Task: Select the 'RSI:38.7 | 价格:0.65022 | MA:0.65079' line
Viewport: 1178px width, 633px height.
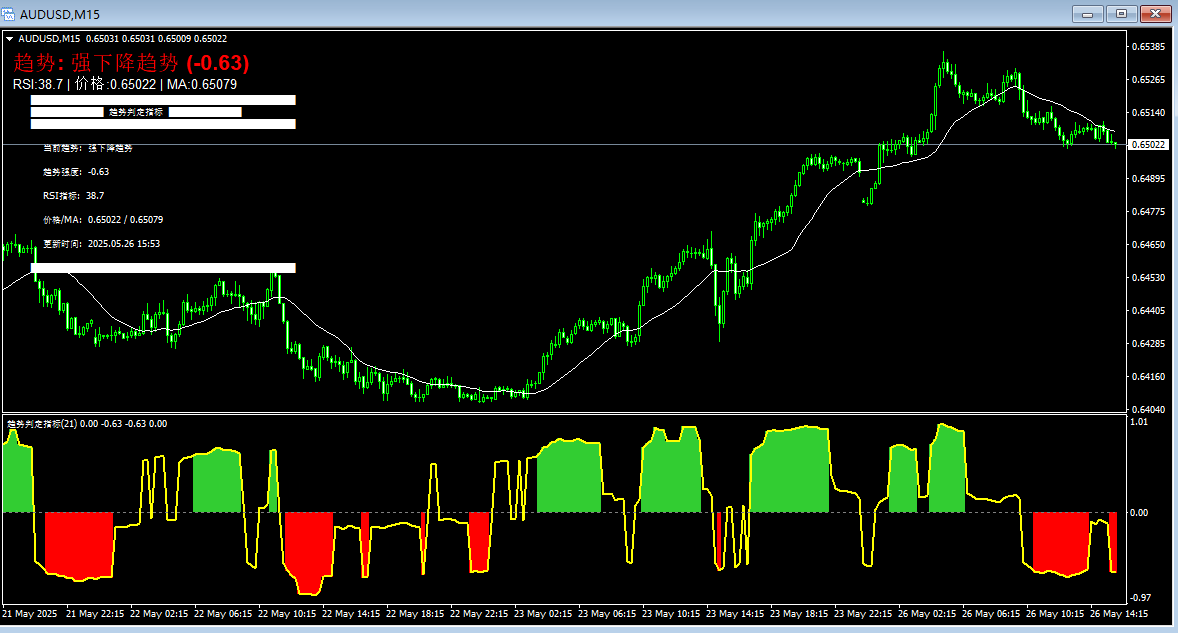Action: point(125,84)
